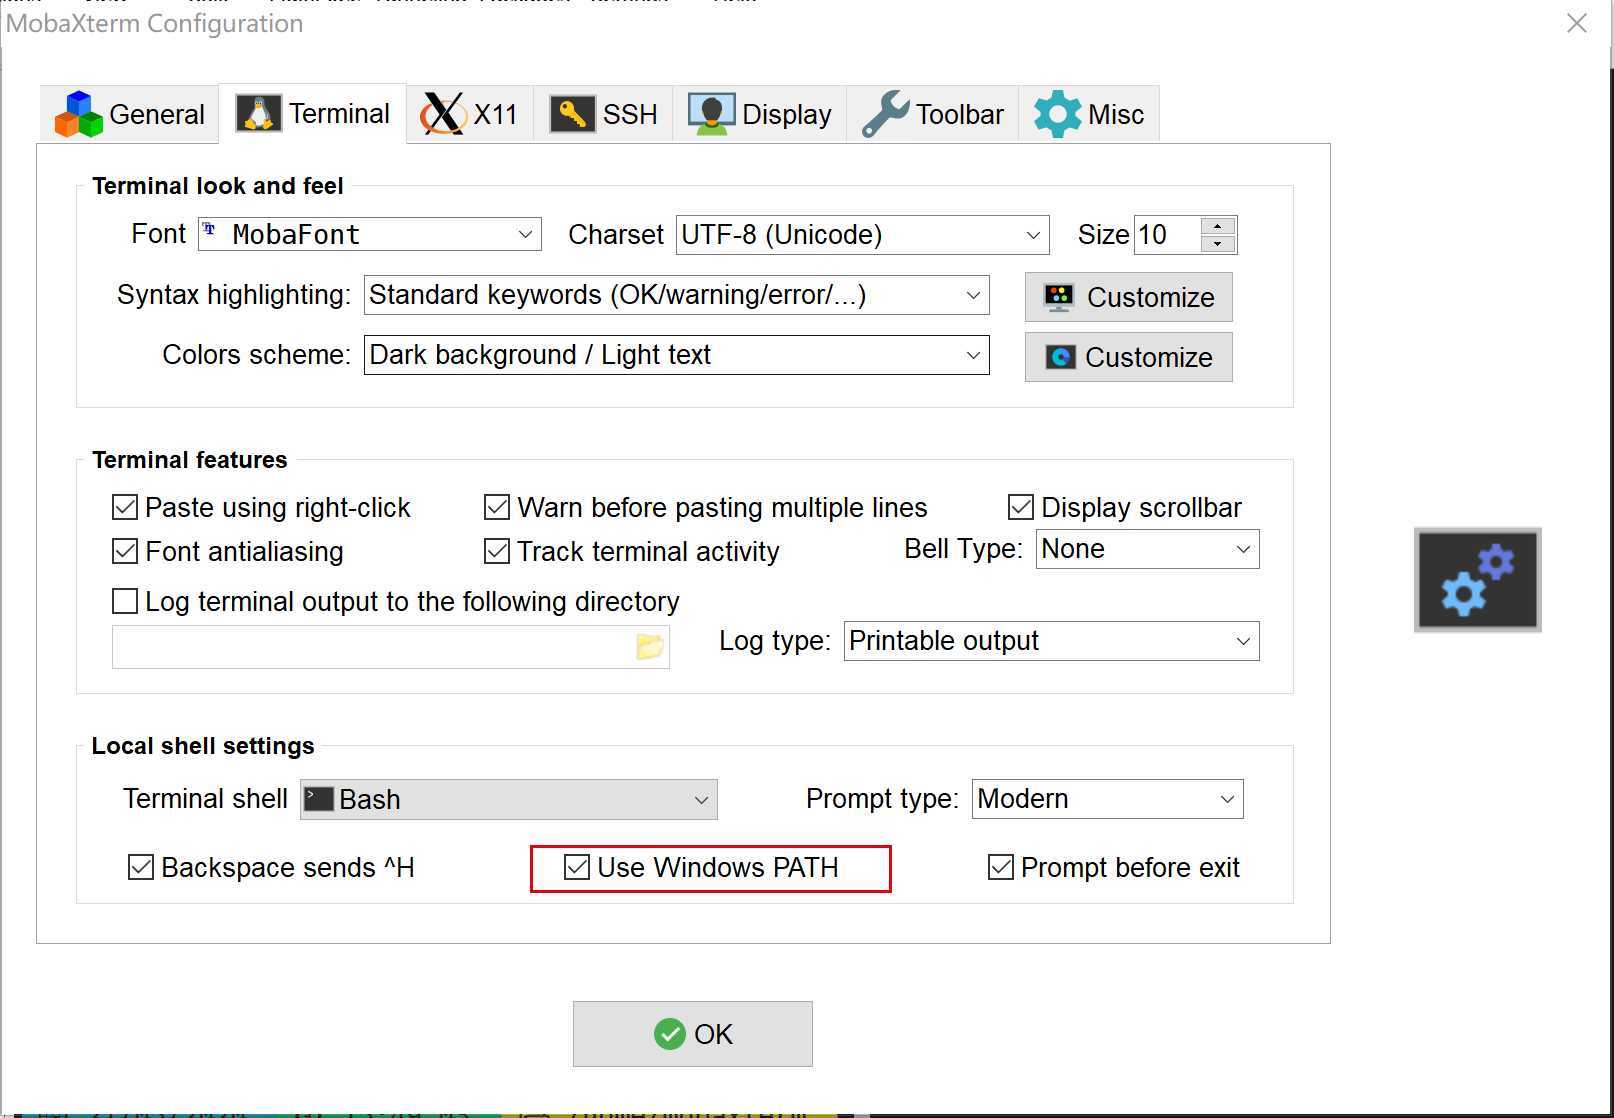This screenshot has width=1614, height=1118.
Task: Open the Bell Type dropdown
Action: [1147, 549]
